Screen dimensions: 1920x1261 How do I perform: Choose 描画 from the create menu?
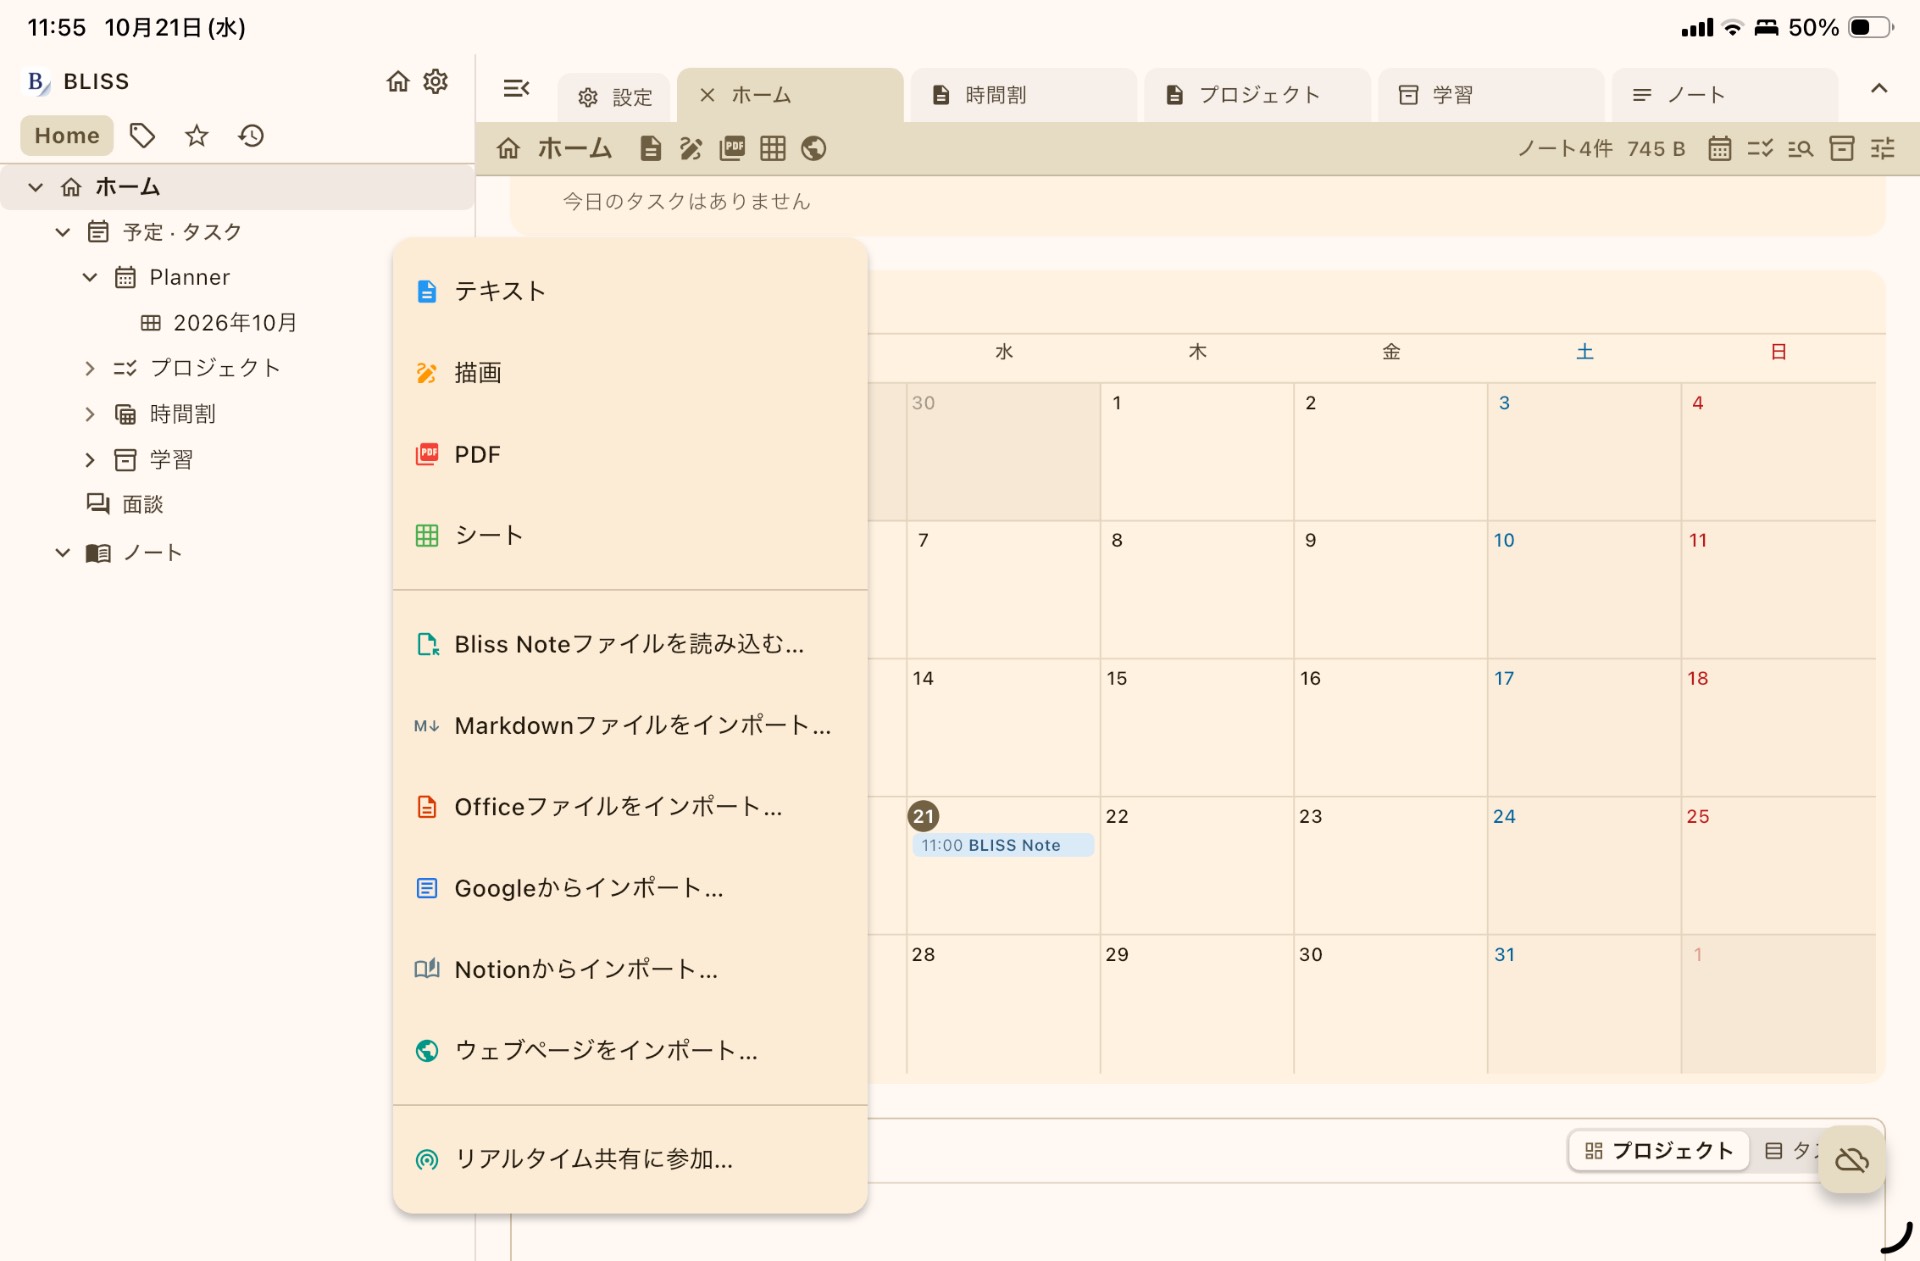pos(630,373)
